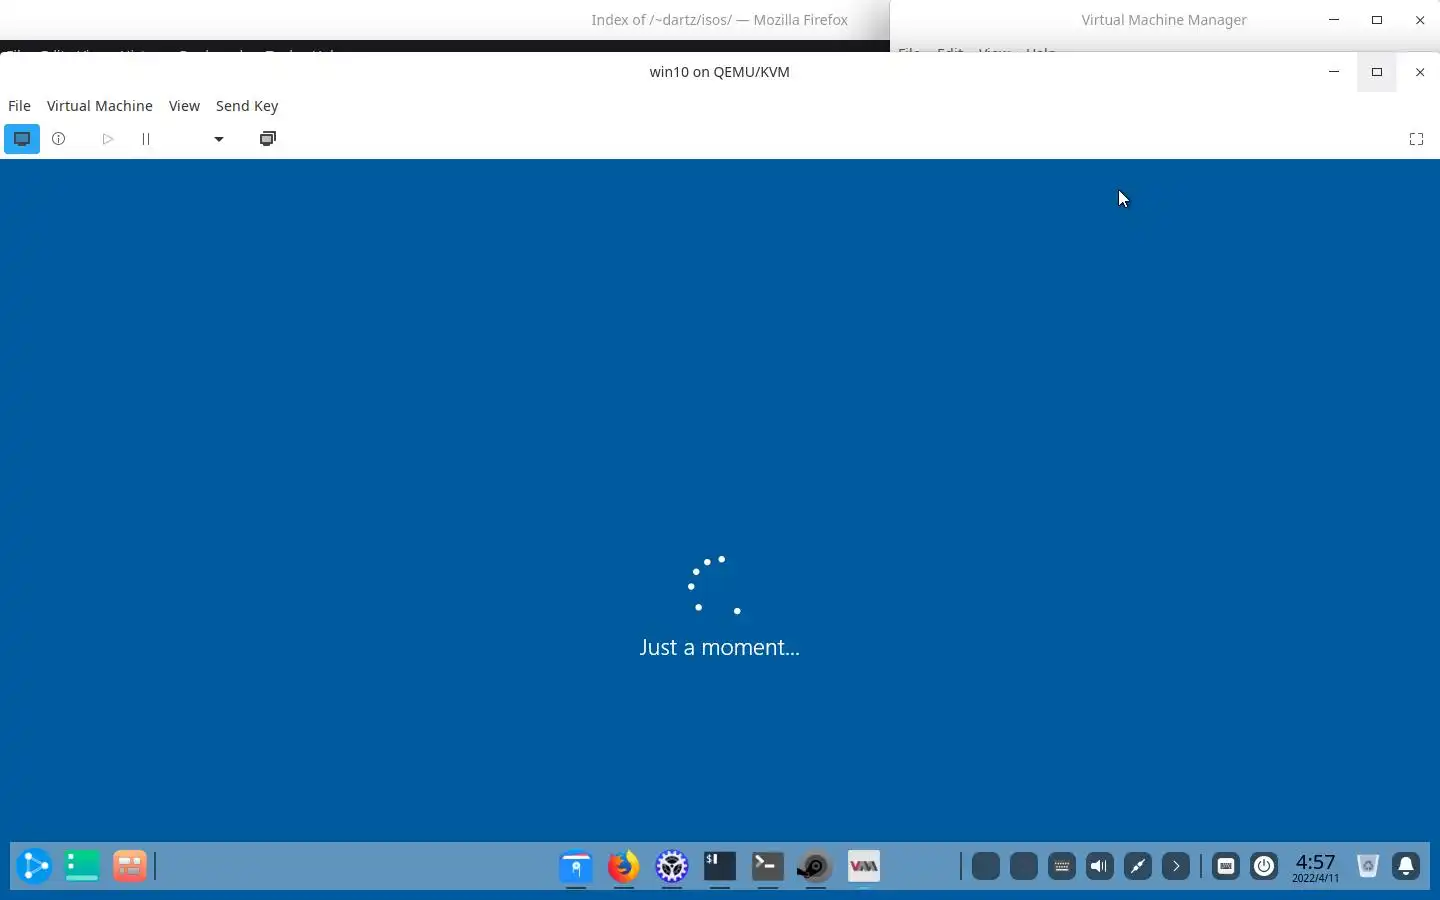This screenshot has width=1440, height=900.
Task: Click the green show-desktop dock icon
Action: pos(82,866)
